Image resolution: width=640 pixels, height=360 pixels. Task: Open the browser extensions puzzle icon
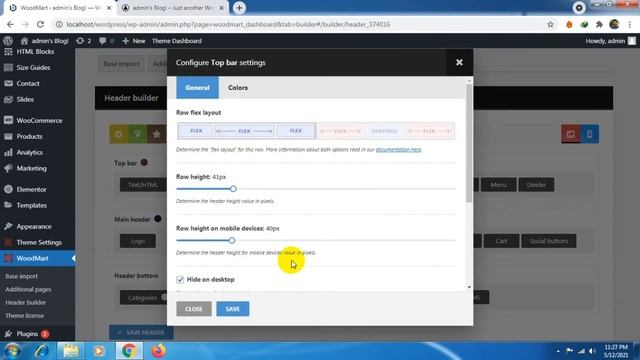tap(599, 24)
